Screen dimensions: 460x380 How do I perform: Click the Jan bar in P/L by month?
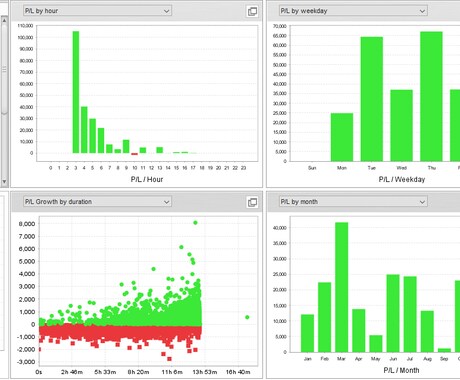[307, 333]
